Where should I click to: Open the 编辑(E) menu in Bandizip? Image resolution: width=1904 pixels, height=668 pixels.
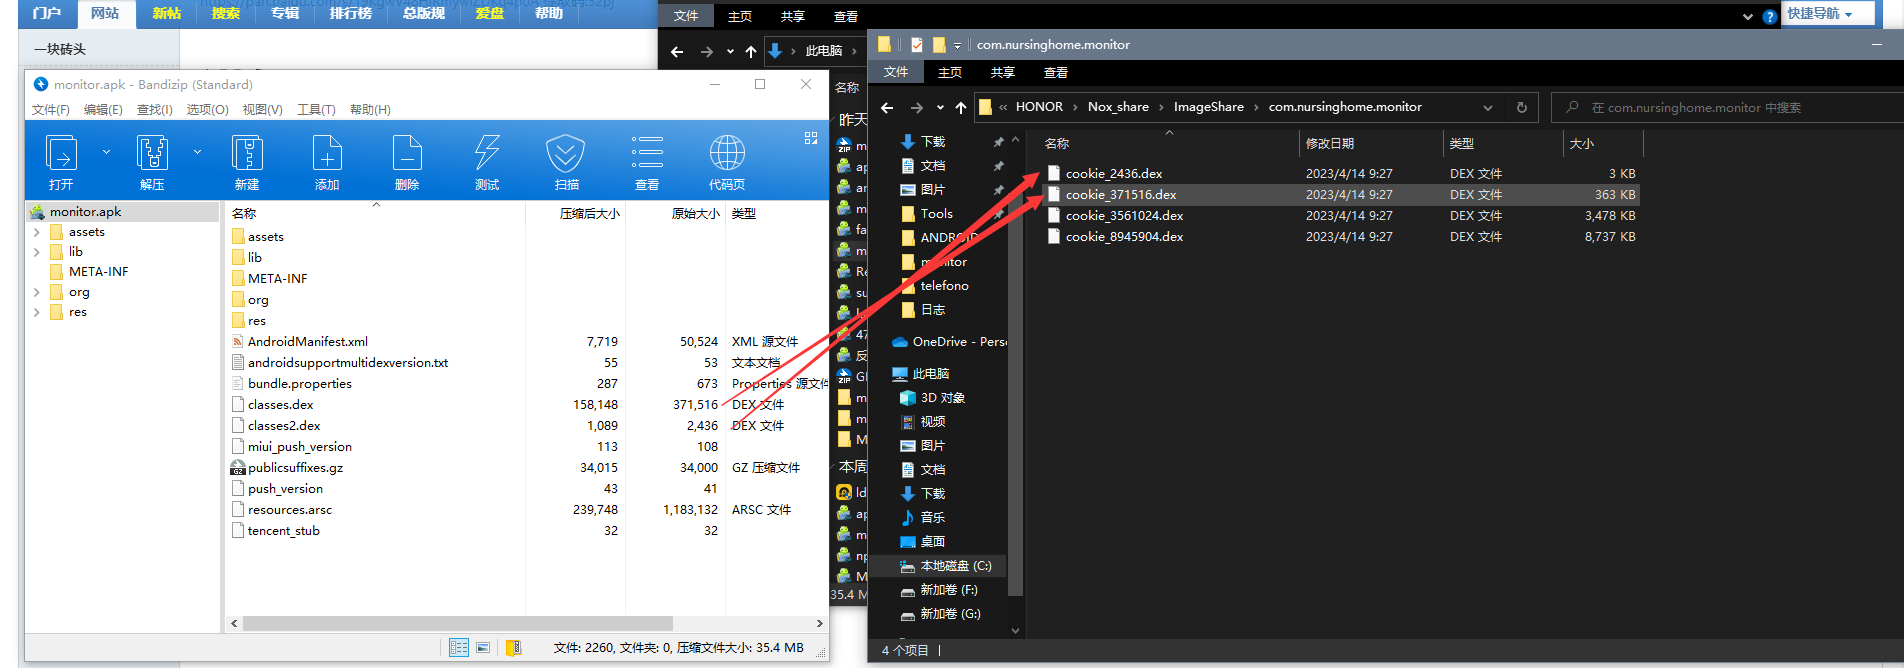pyautogui.click(x=103, y=110)
